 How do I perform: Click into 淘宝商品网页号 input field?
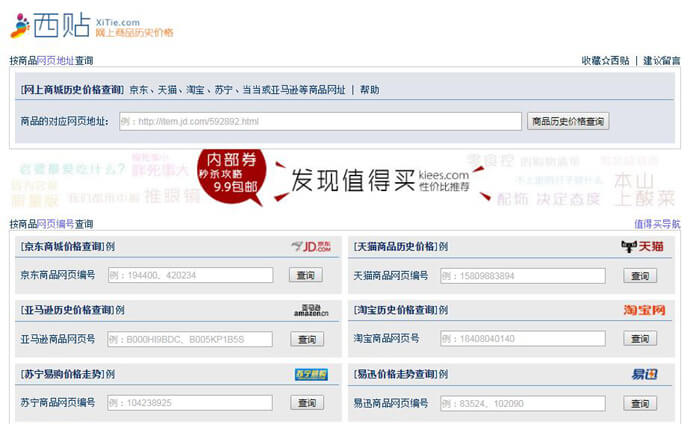tap(522, 339)
